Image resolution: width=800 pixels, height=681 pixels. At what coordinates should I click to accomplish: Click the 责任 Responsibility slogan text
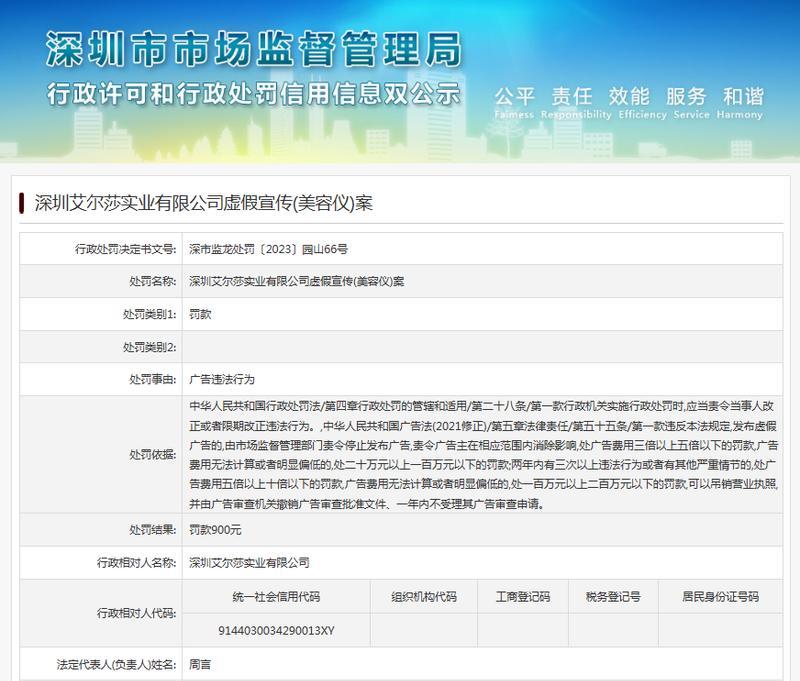point(576,103)
